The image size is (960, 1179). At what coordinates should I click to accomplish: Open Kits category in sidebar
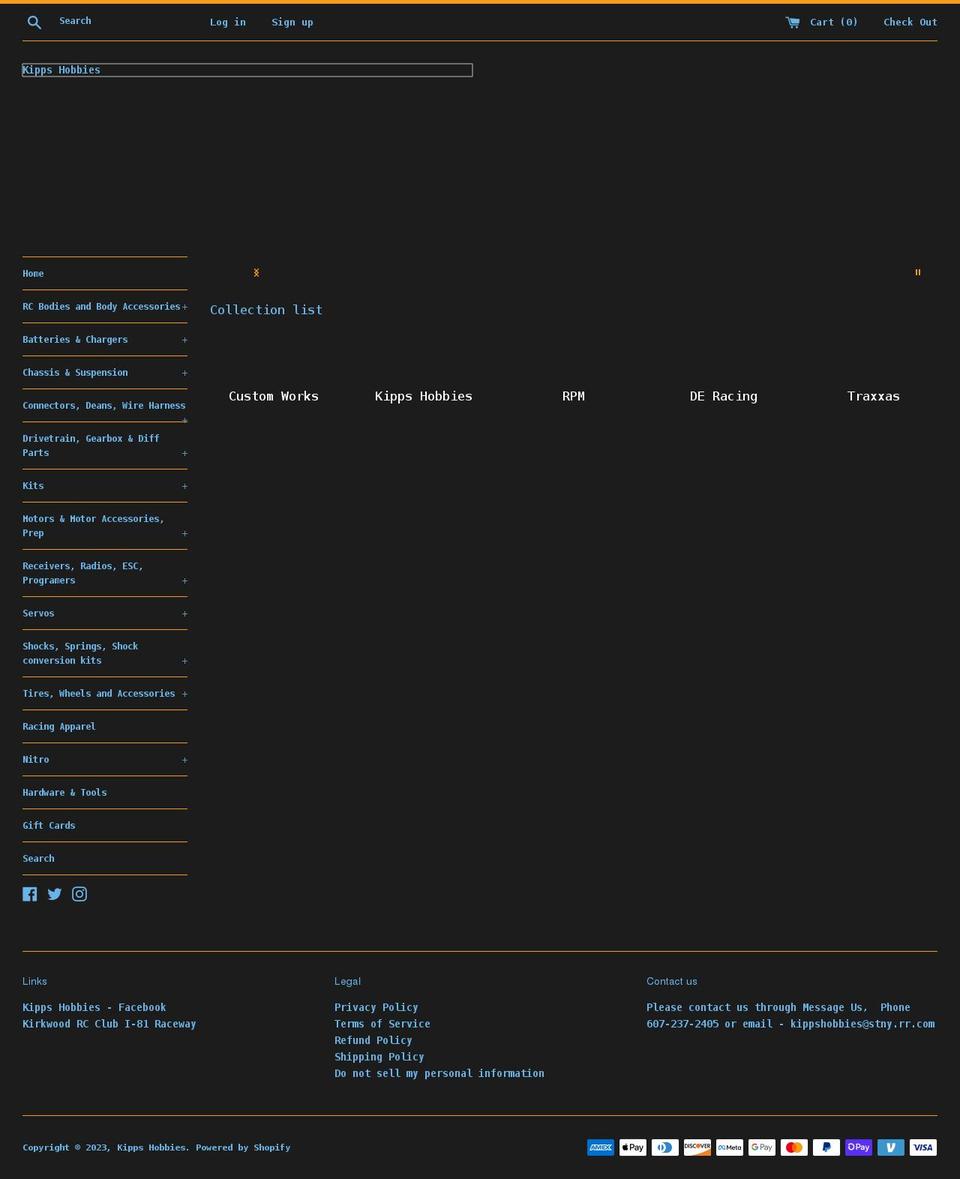tap(33, 486)
